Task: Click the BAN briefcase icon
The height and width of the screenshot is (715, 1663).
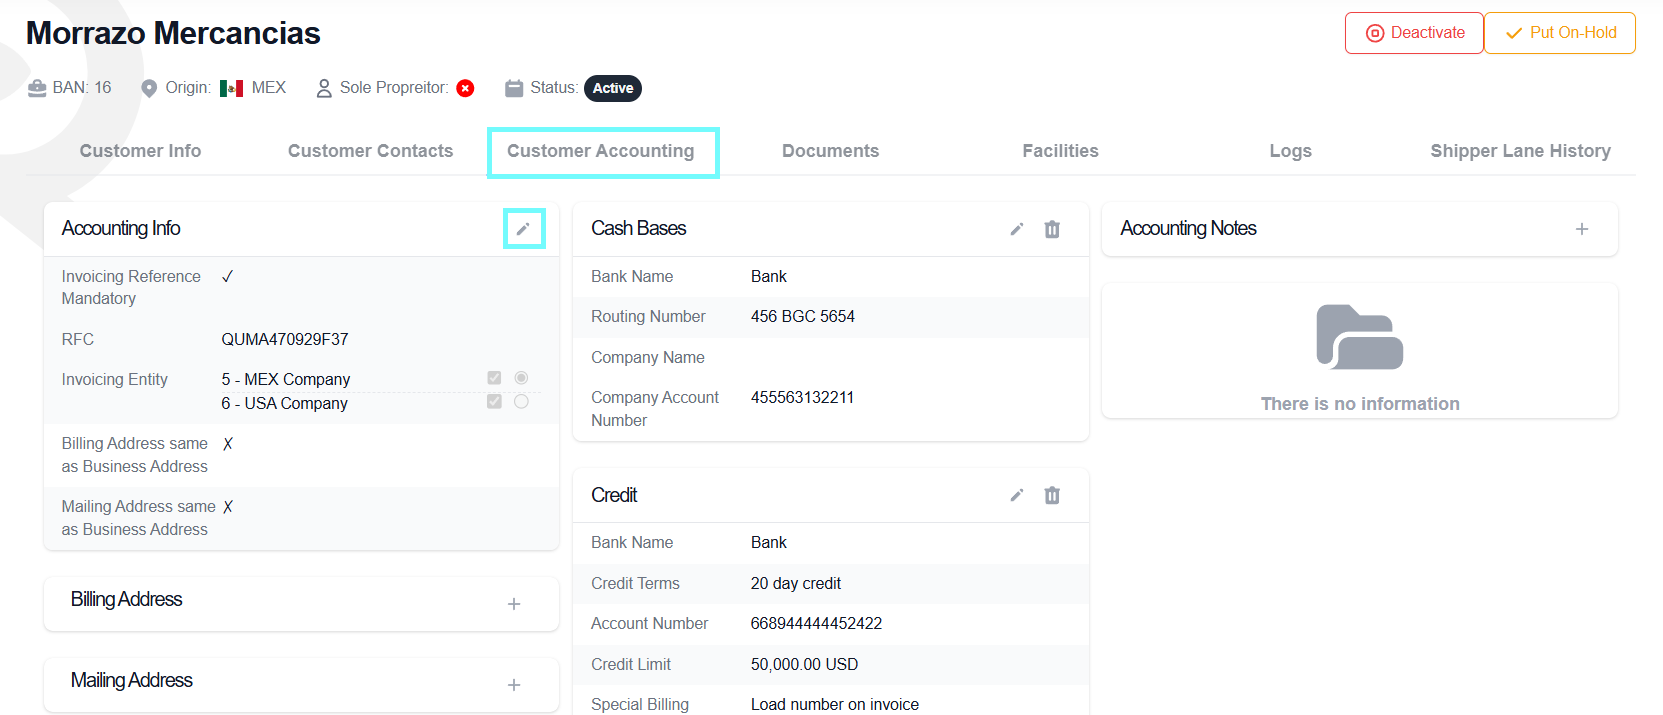Action: [37, 88]
